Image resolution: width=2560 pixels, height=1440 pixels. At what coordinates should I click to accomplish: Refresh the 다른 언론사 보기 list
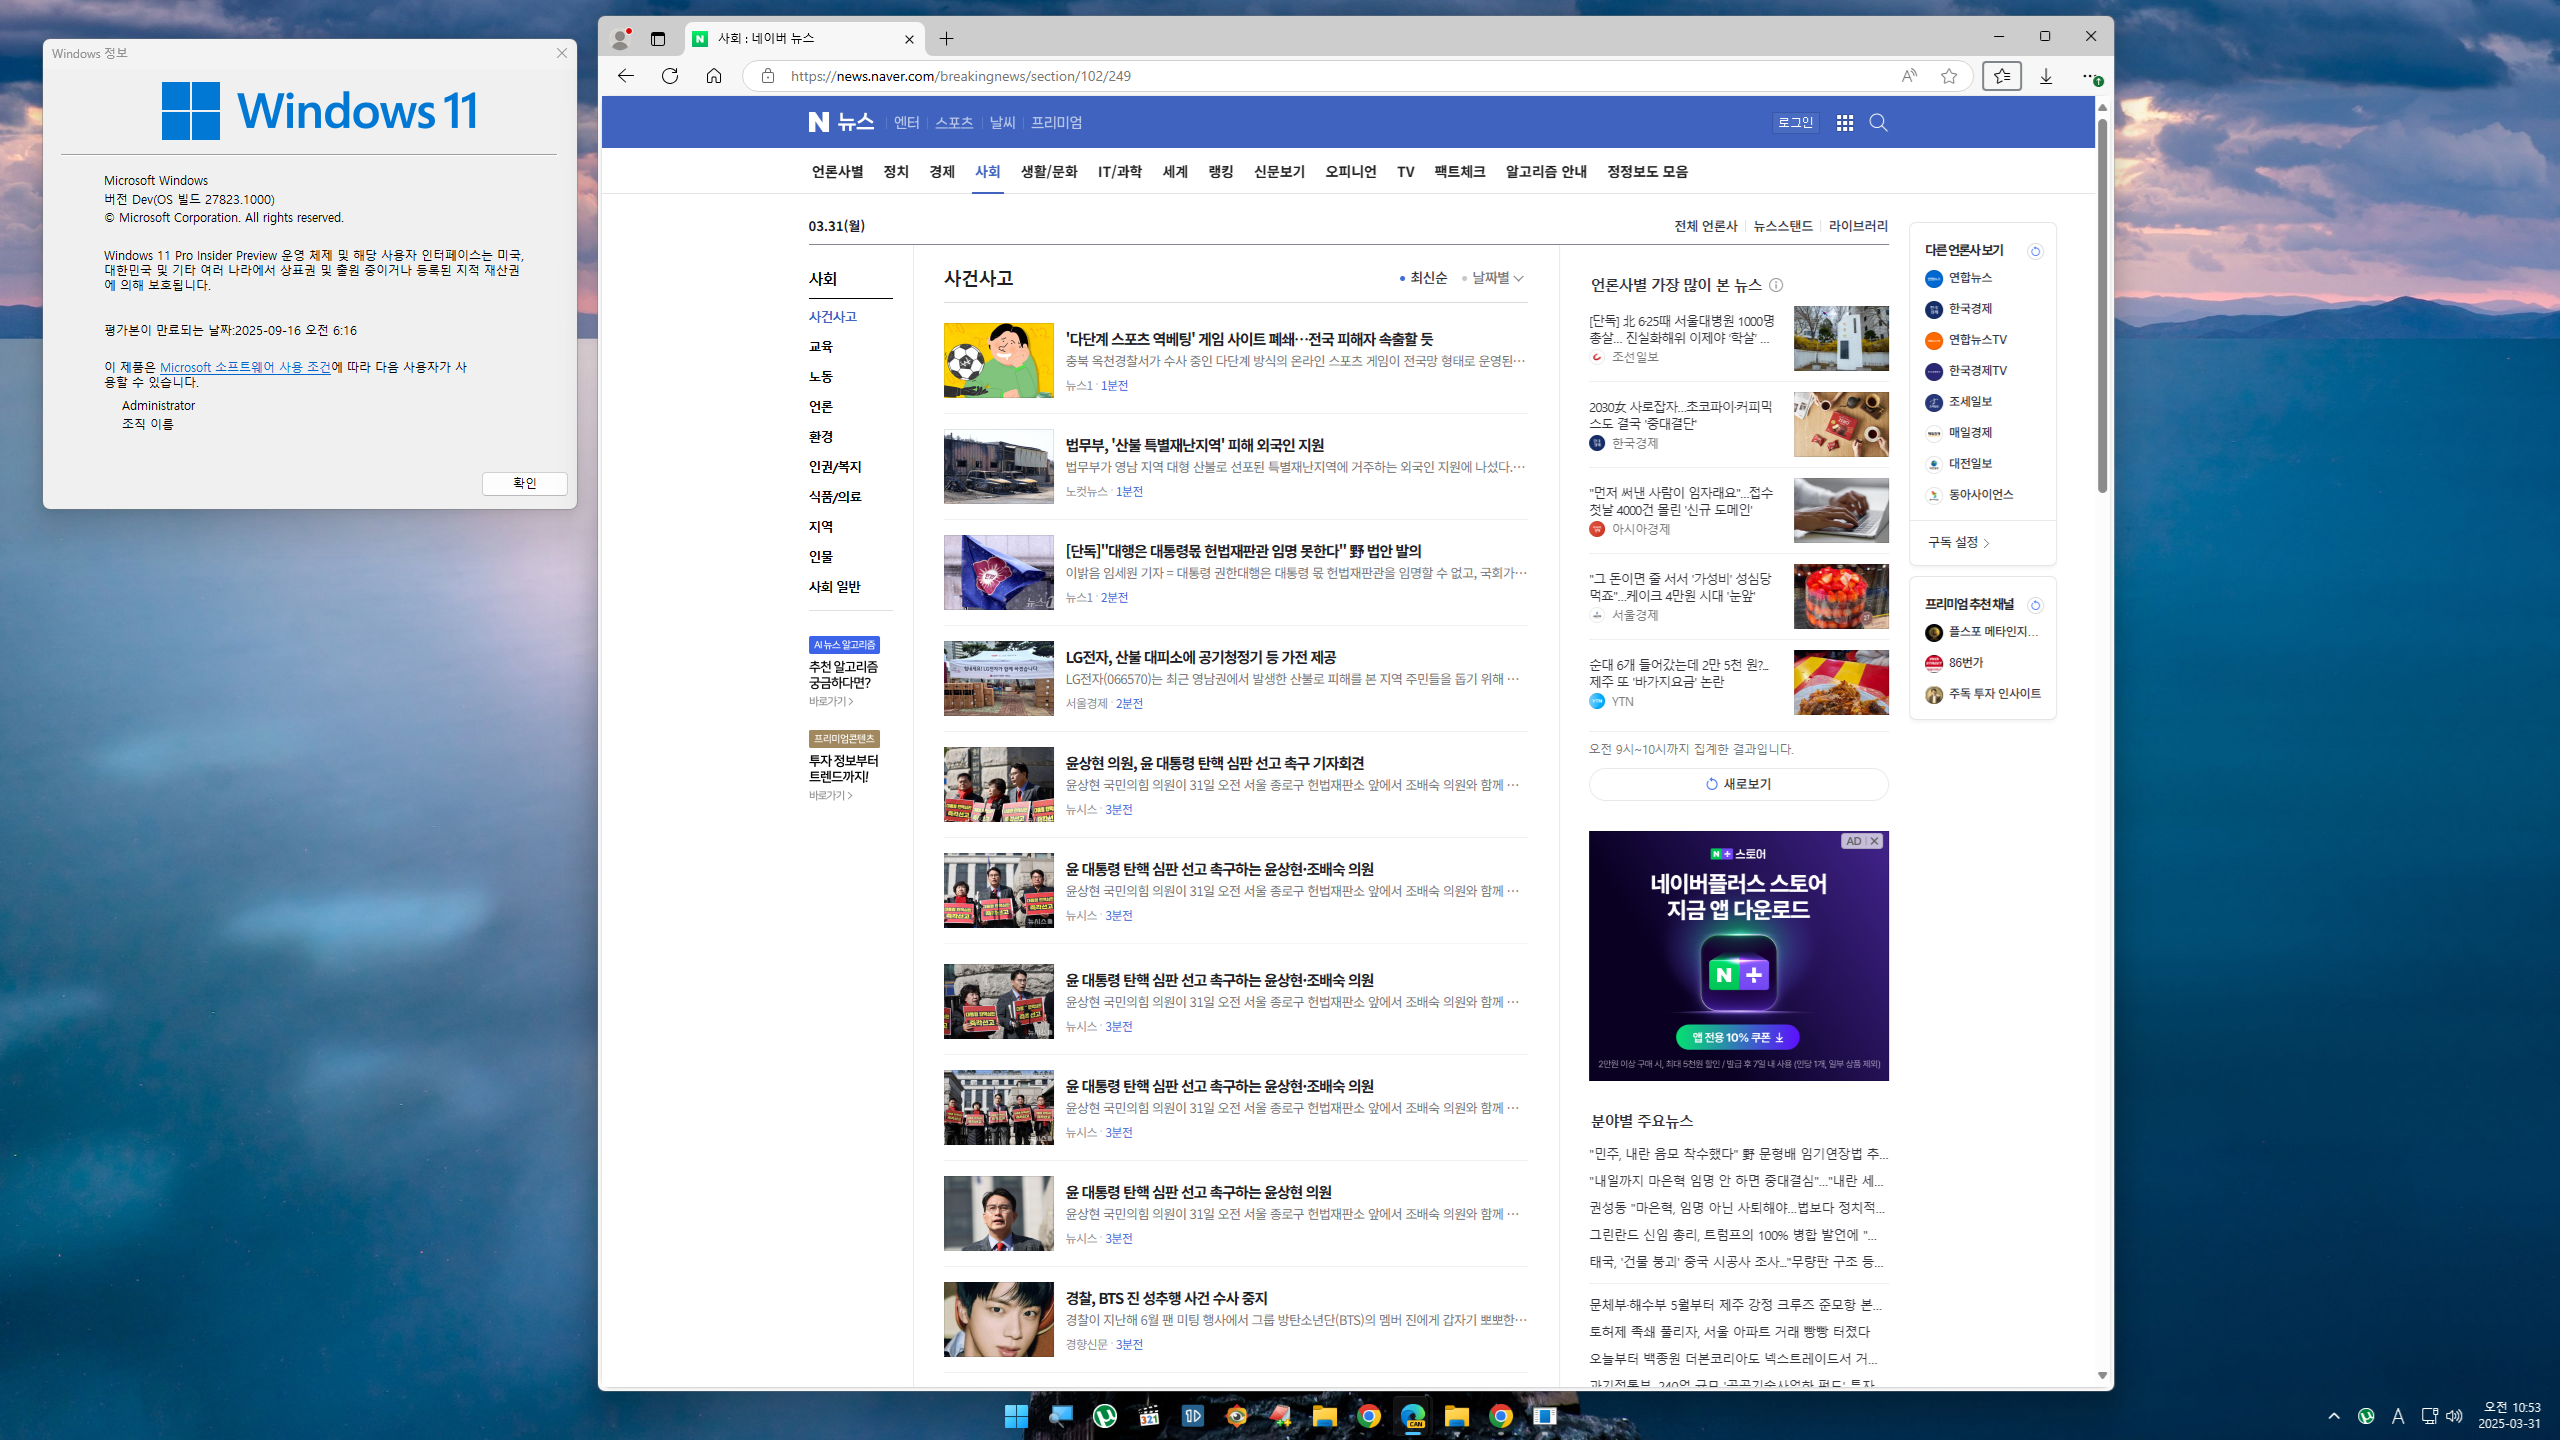tap(2035, 251)
